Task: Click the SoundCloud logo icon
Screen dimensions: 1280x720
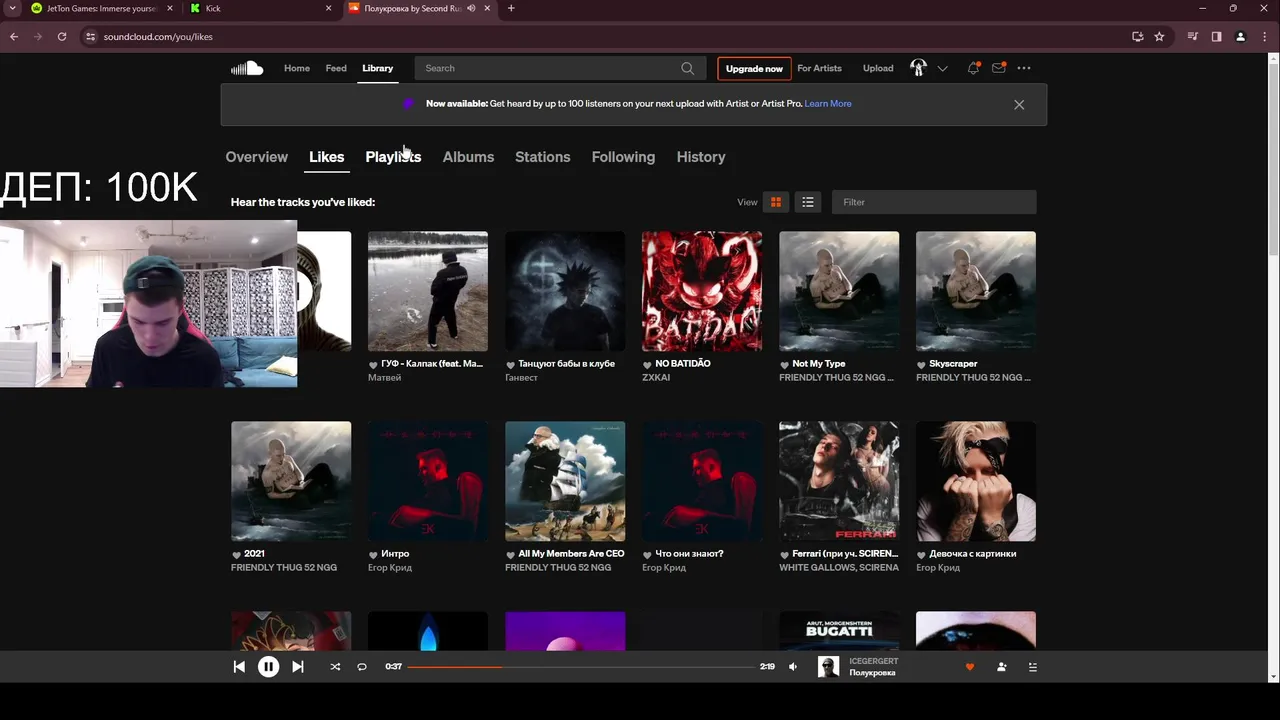Action: tap(247, 68)
